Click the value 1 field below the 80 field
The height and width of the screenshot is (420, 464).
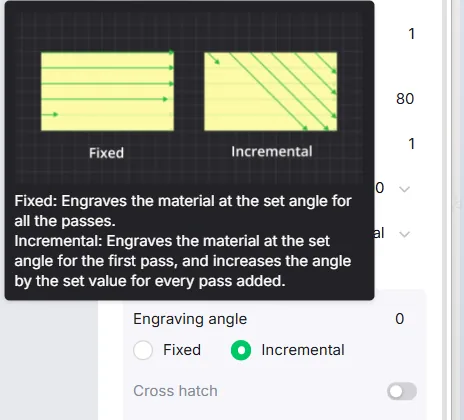[411, 144]
